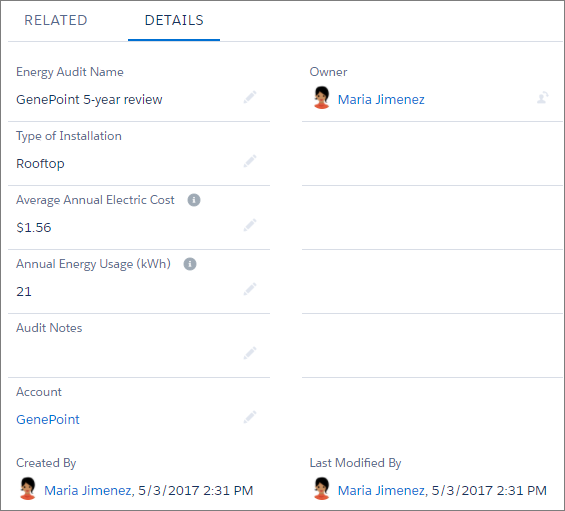Viewport: 565px width, 511px height.
Task: Click the Rooftop installation value
Action: [x=40, y=164]
